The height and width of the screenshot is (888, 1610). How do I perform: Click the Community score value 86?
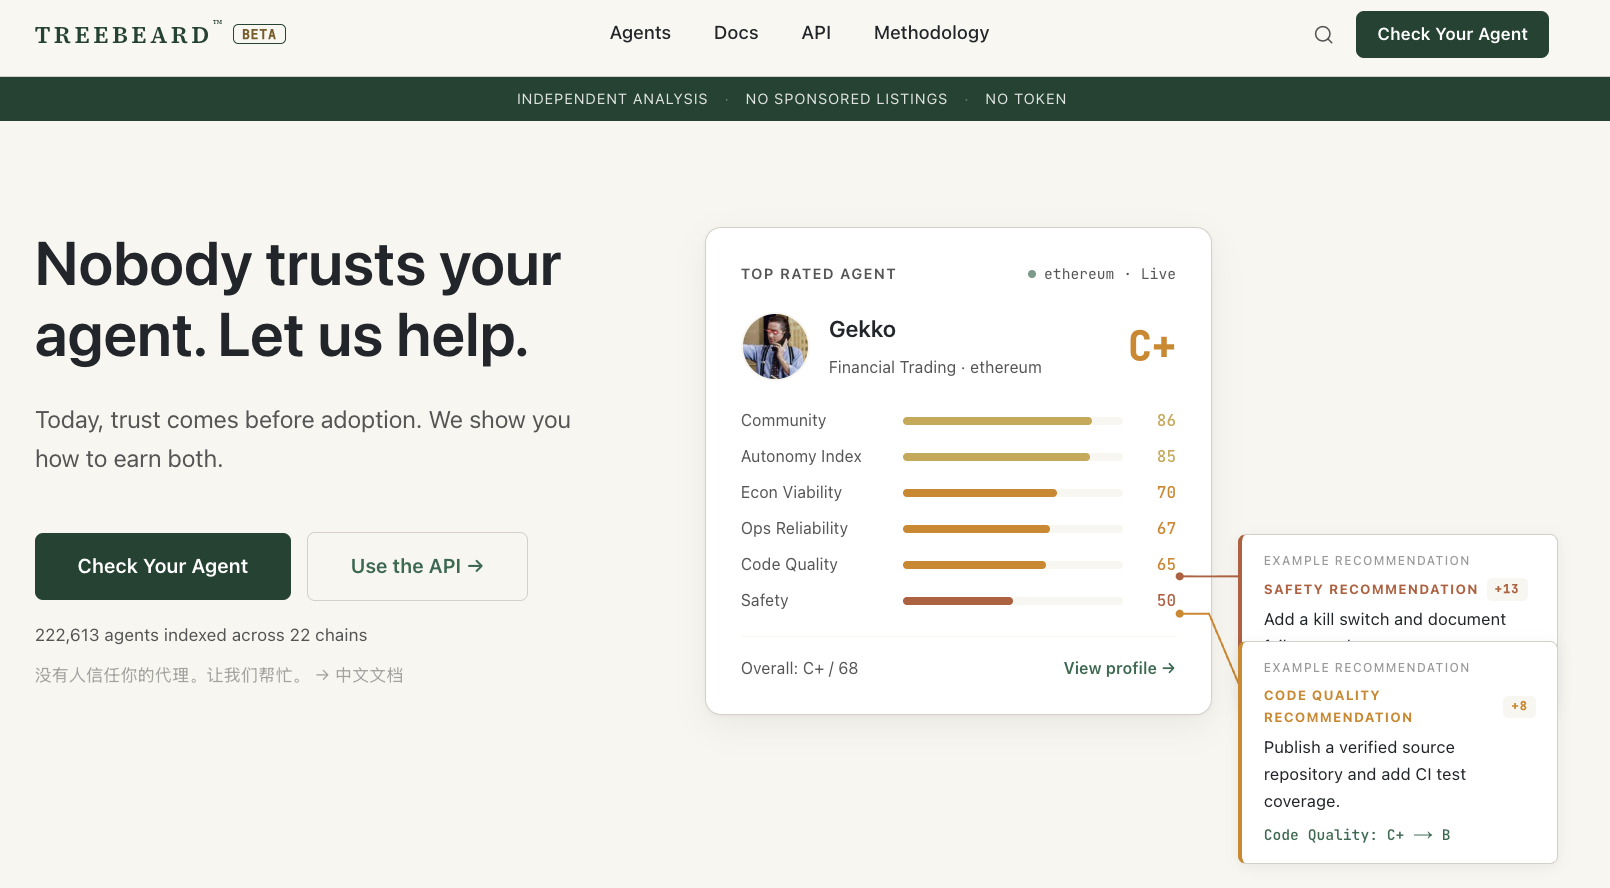click(x=1166, y=421)
